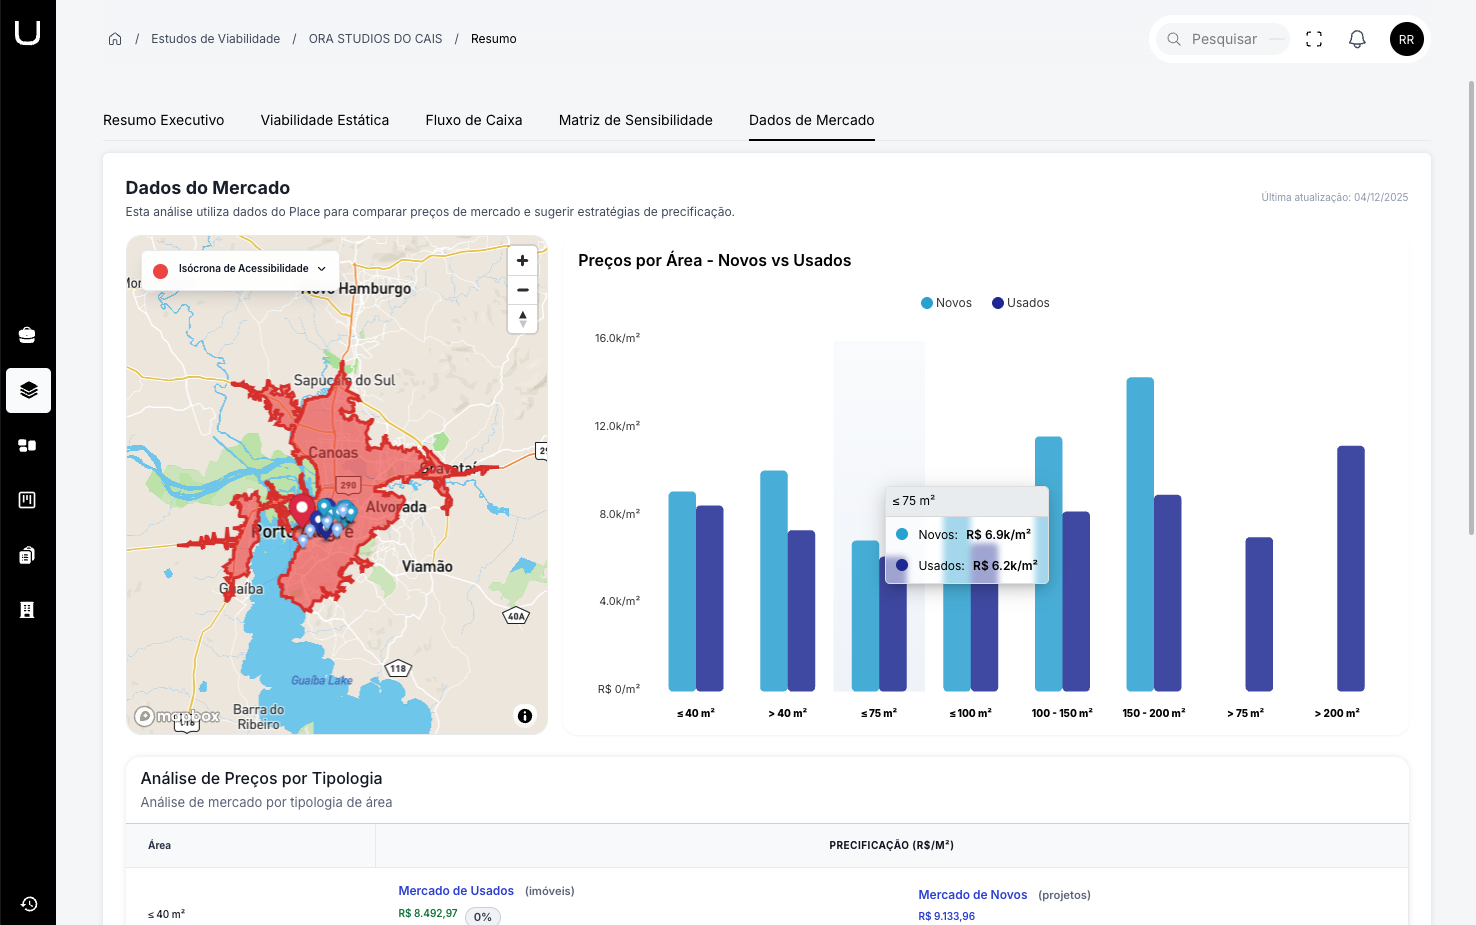Open the notifications bell
The height and width of the screenshot is (925, 1476).
pos(1357,39)
